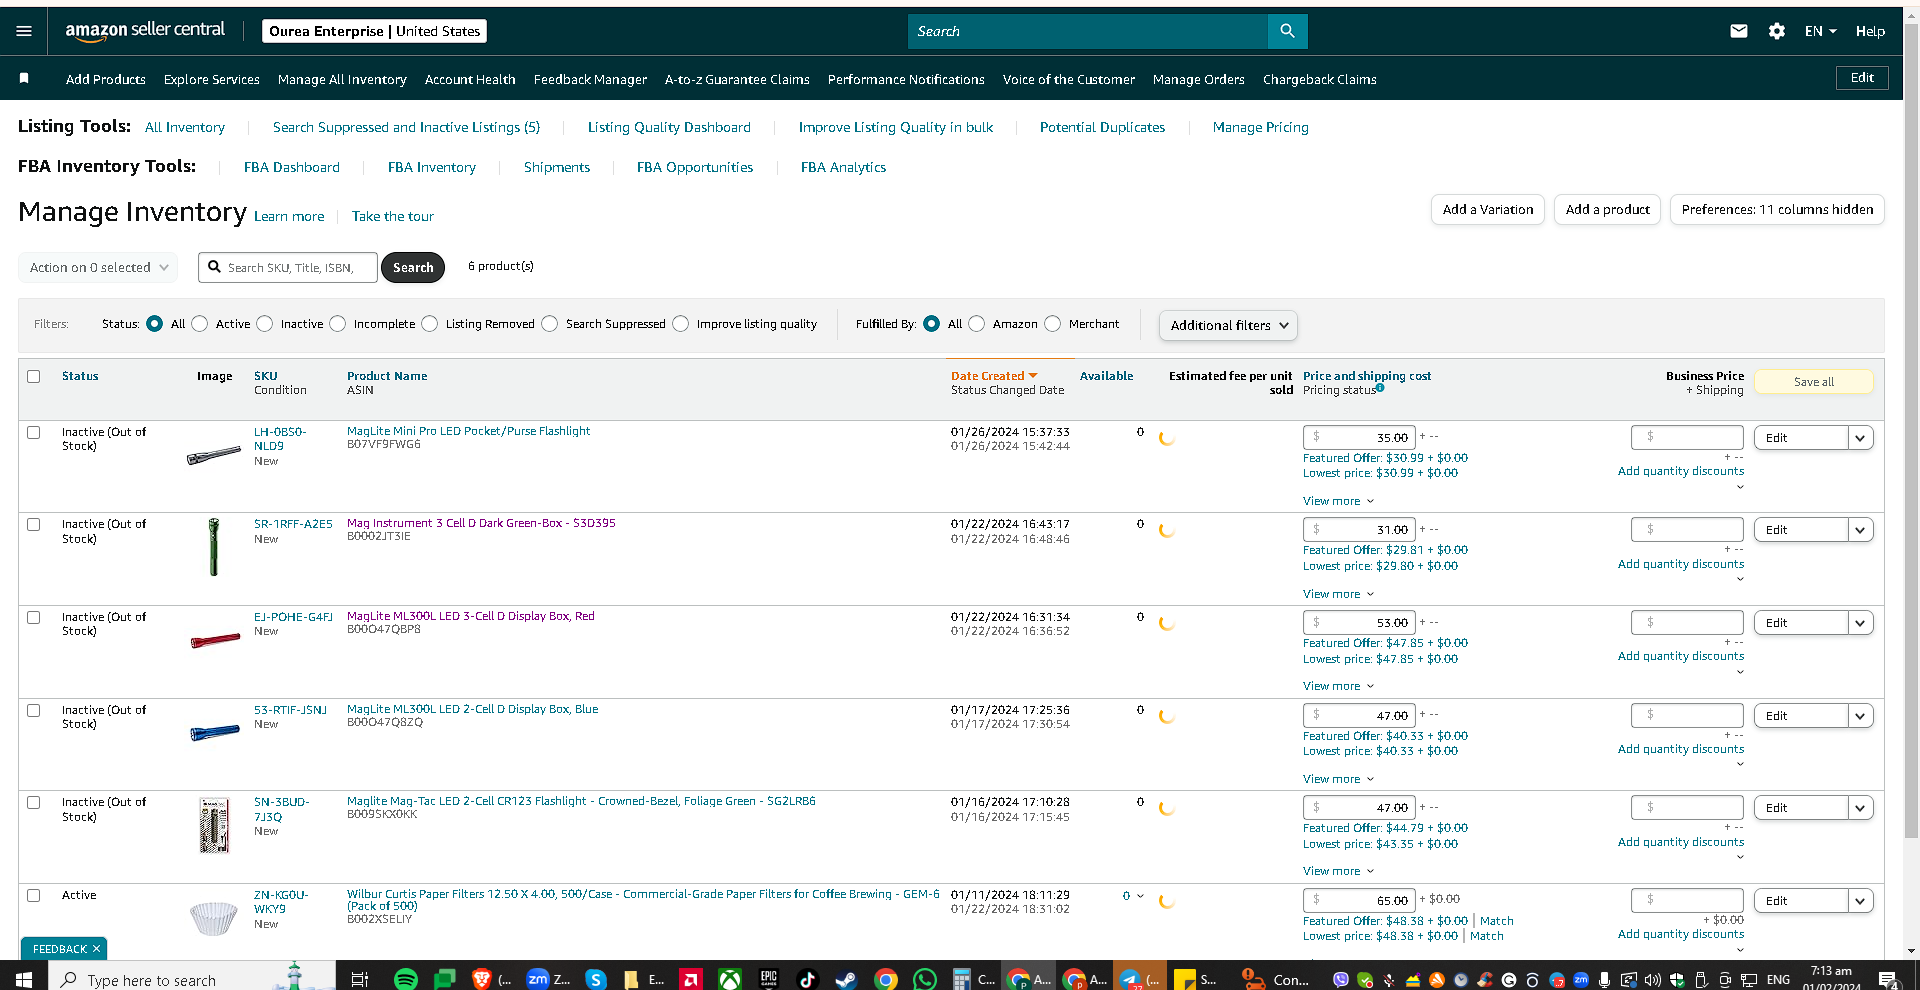Select the Listing Removed radio button
The height and width of the screenshot is (990, 1920).
pyautogui.click(x=430, y=324)
